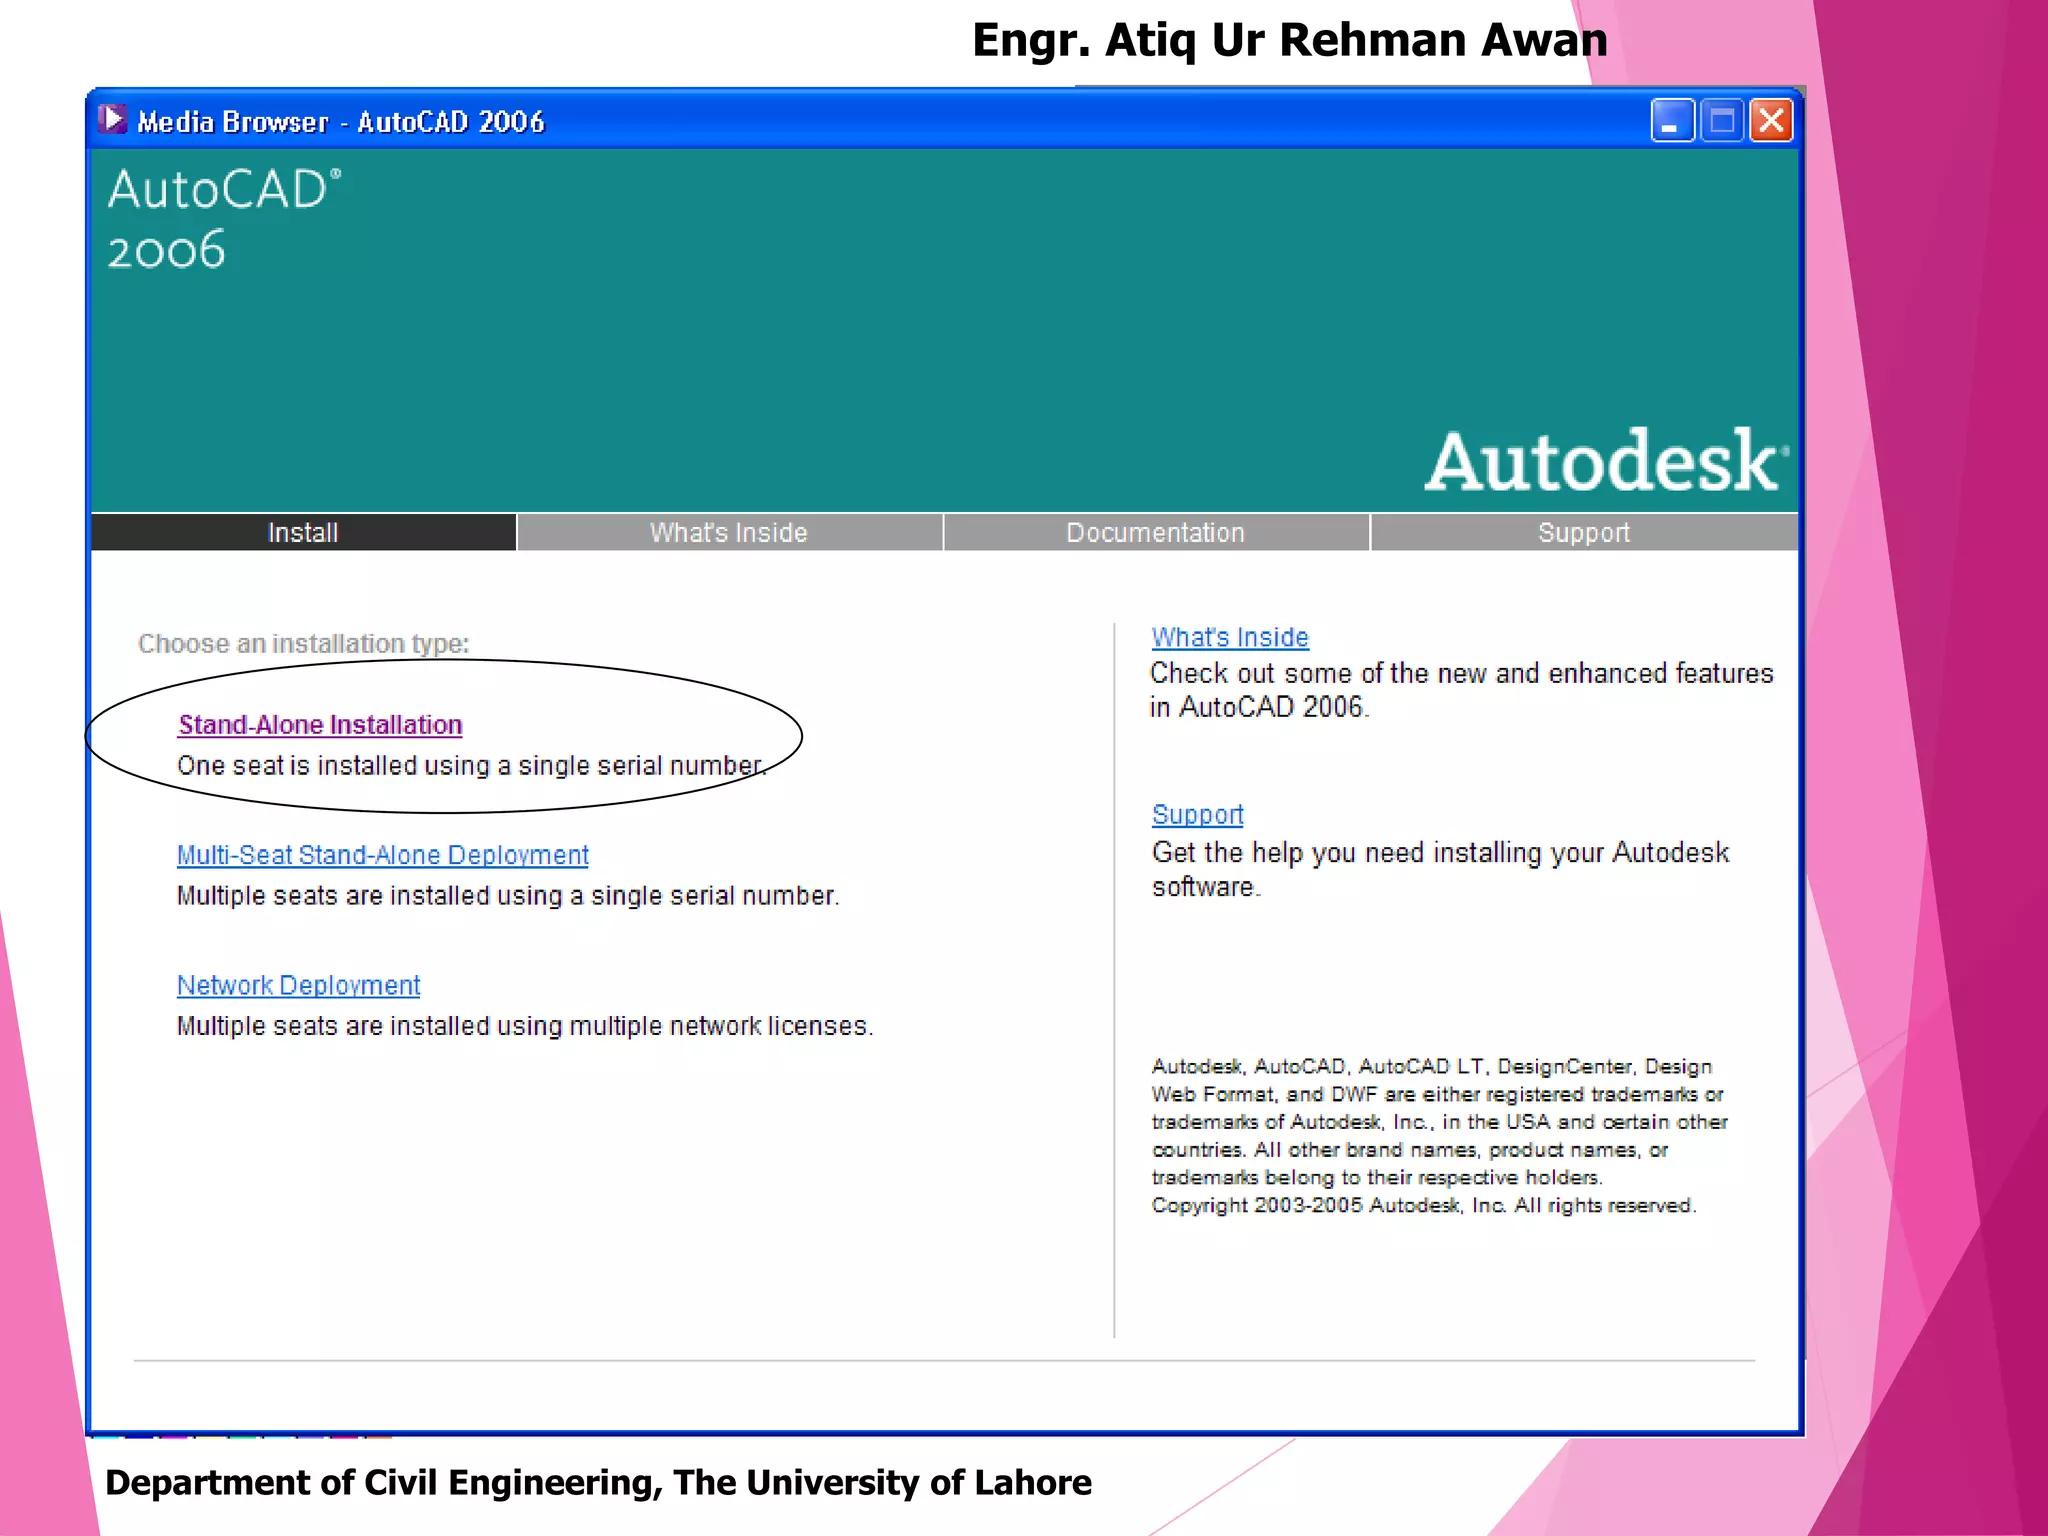
Task: Select the Multi-Seat Stand-Alone Deployment link
Action: click(x=383, y=855)
